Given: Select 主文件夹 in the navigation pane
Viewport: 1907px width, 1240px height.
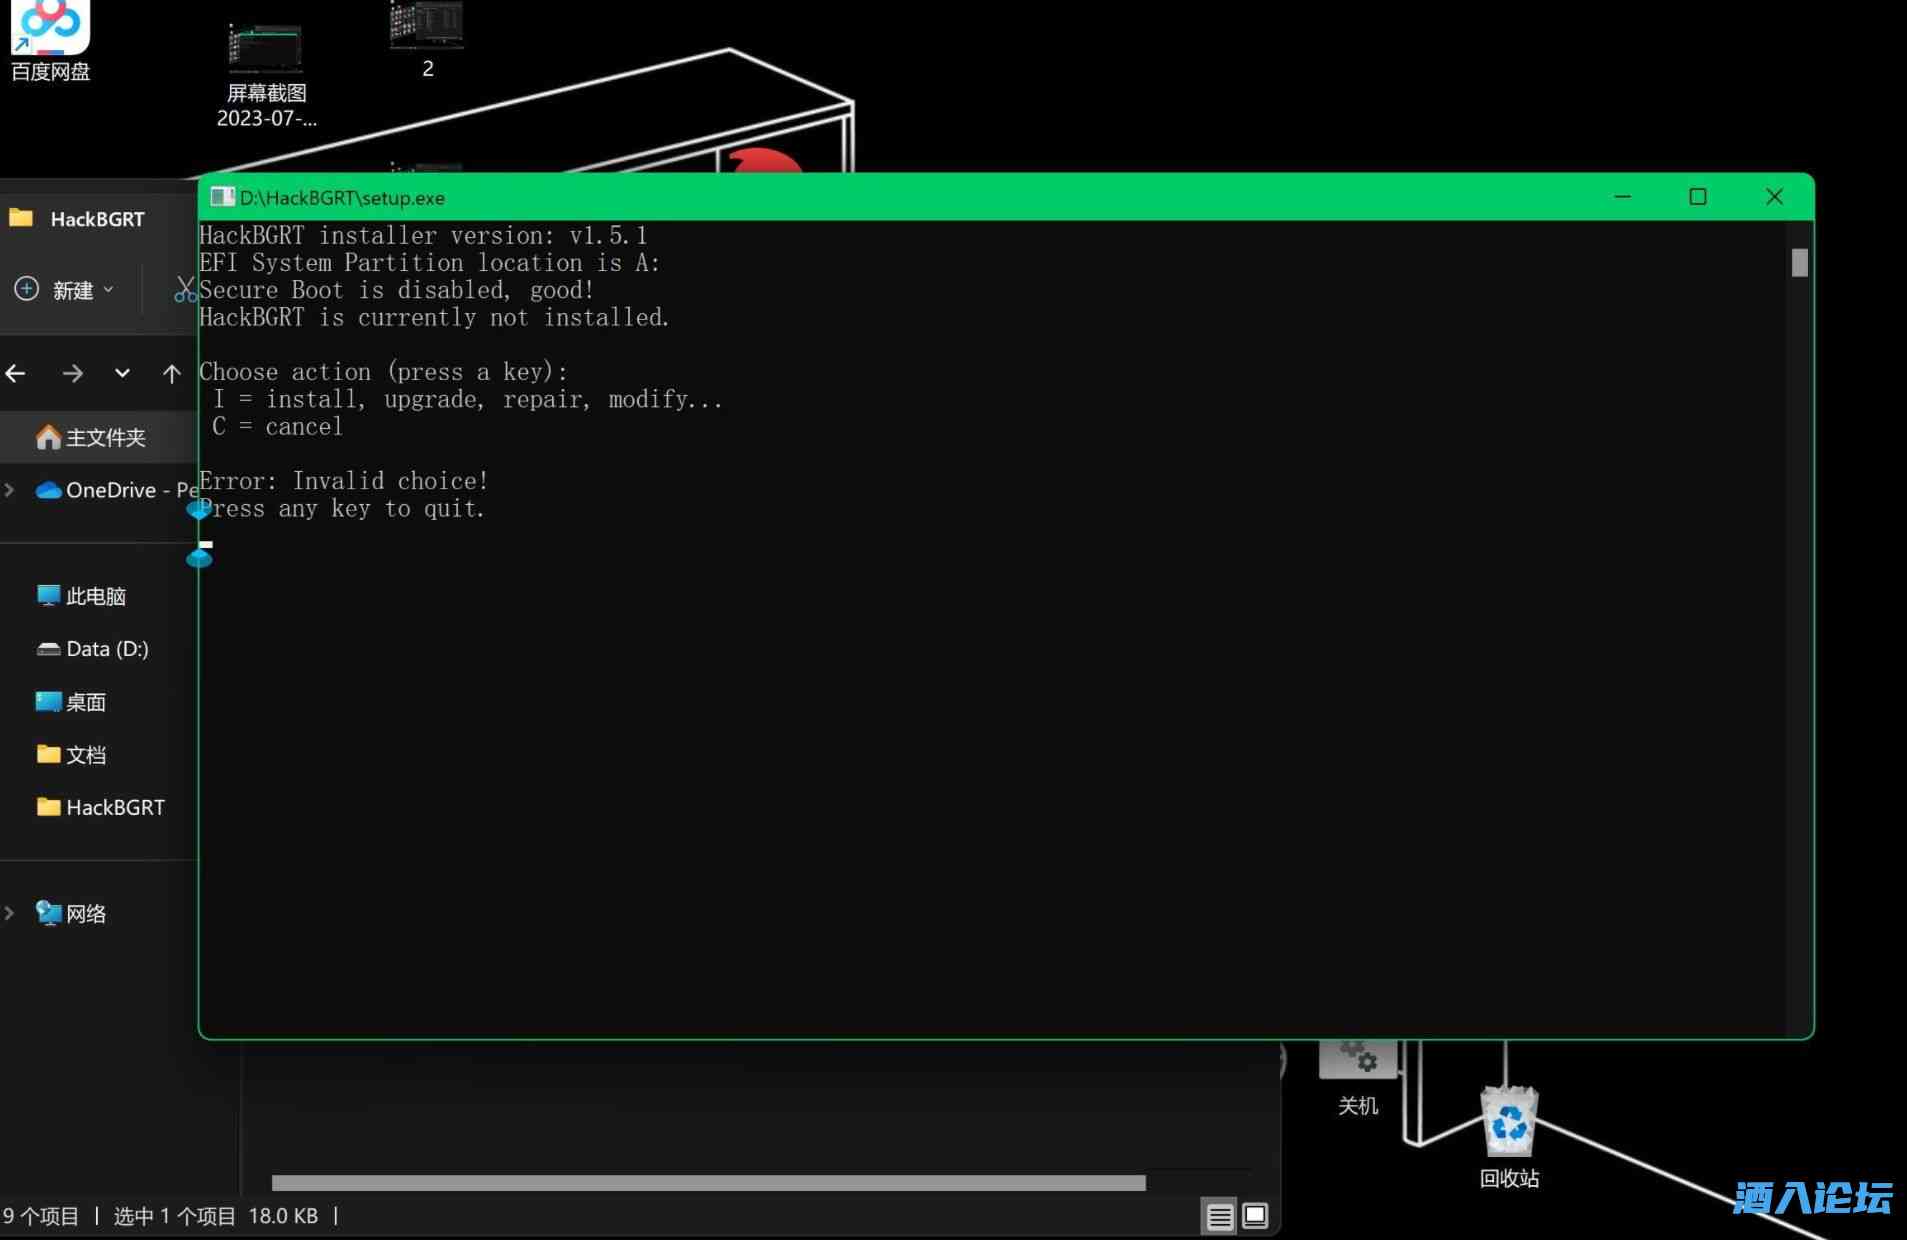Looking at the screenshot, I should pos(104,437).
